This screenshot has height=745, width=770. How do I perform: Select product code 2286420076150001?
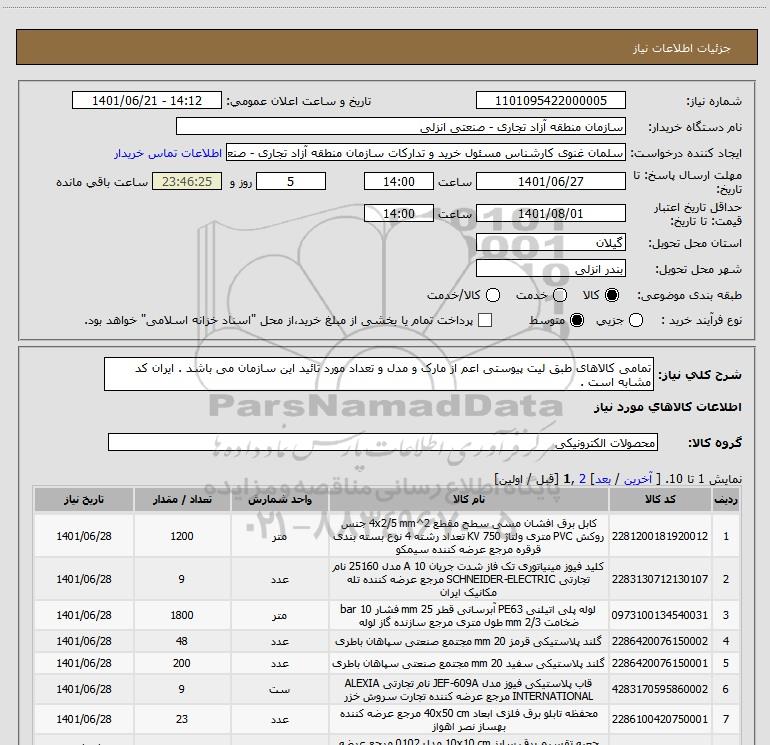tap(660, 663)
